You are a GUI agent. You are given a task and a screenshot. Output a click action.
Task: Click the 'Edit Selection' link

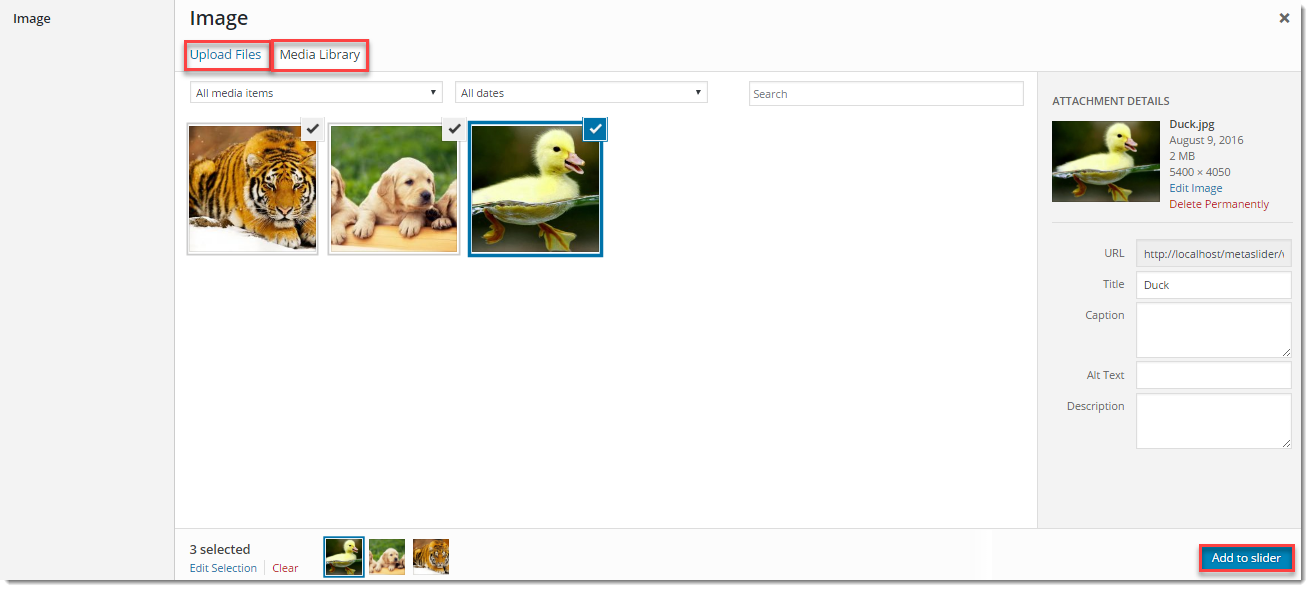tap(223, 568)
